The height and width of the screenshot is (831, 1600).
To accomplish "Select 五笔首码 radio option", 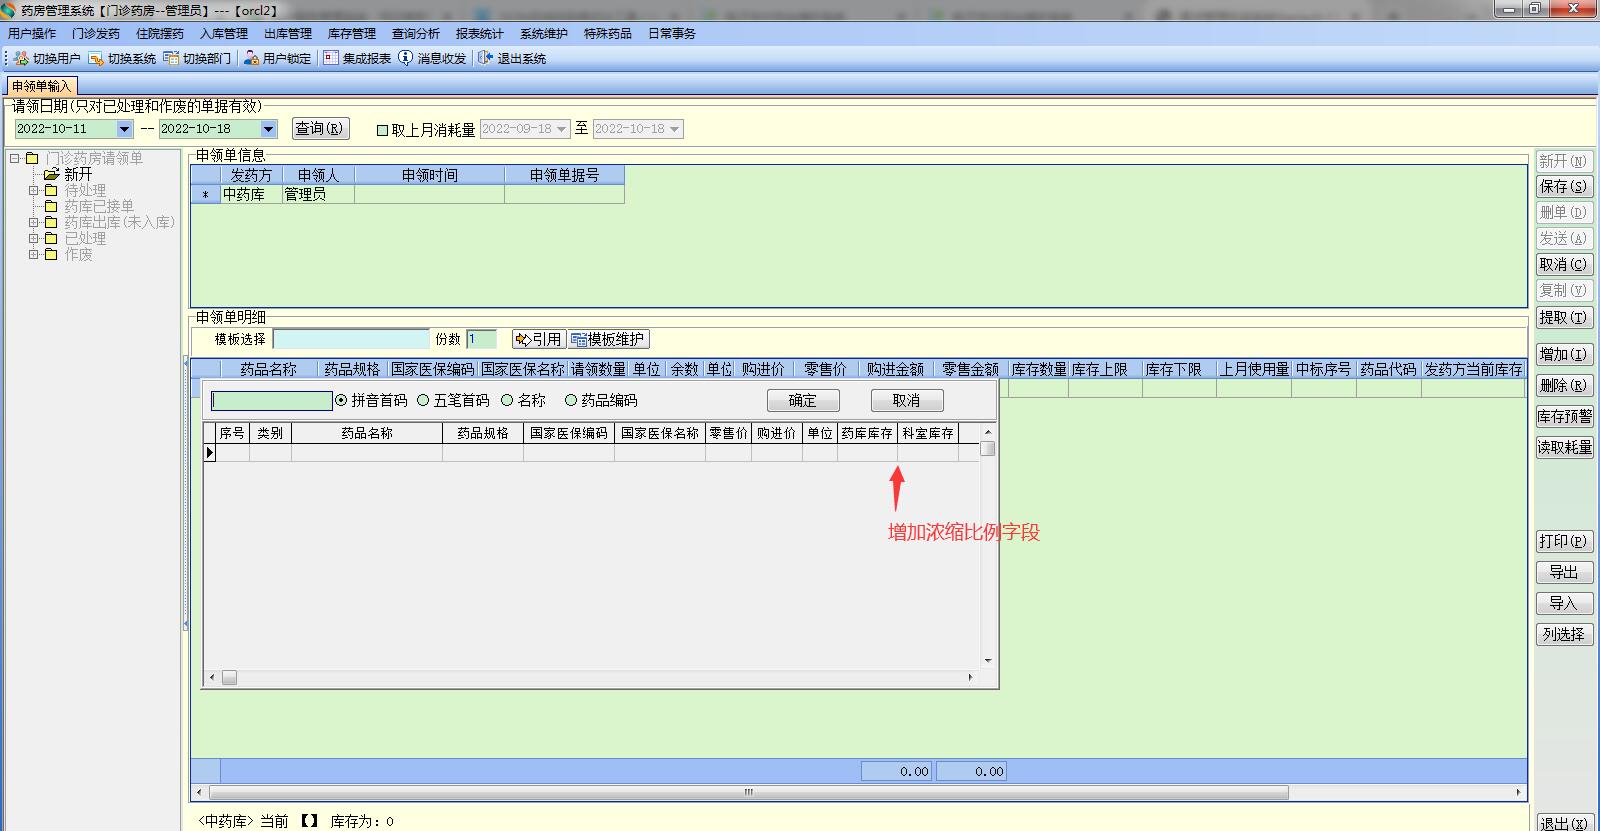I will [423, 400].
